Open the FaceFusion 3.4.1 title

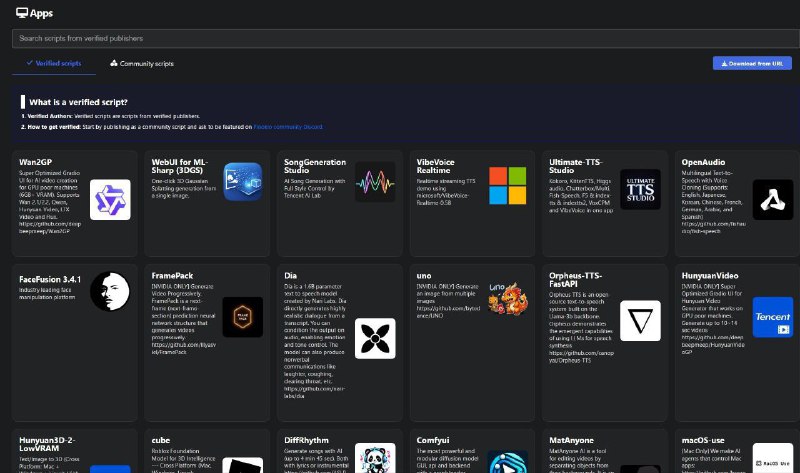click(50, 280)
